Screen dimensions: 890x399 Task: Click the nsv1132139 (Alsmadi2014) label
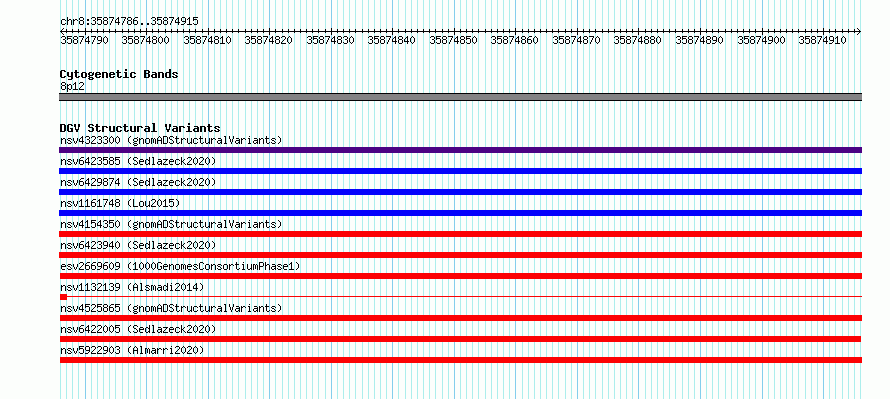click(132, 287)
